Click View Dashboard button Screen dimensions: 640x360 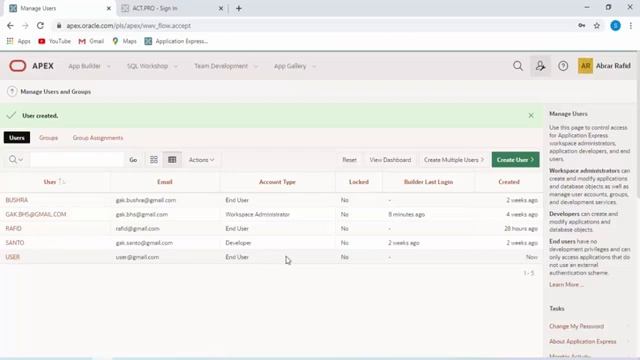(x=390, y=160)
